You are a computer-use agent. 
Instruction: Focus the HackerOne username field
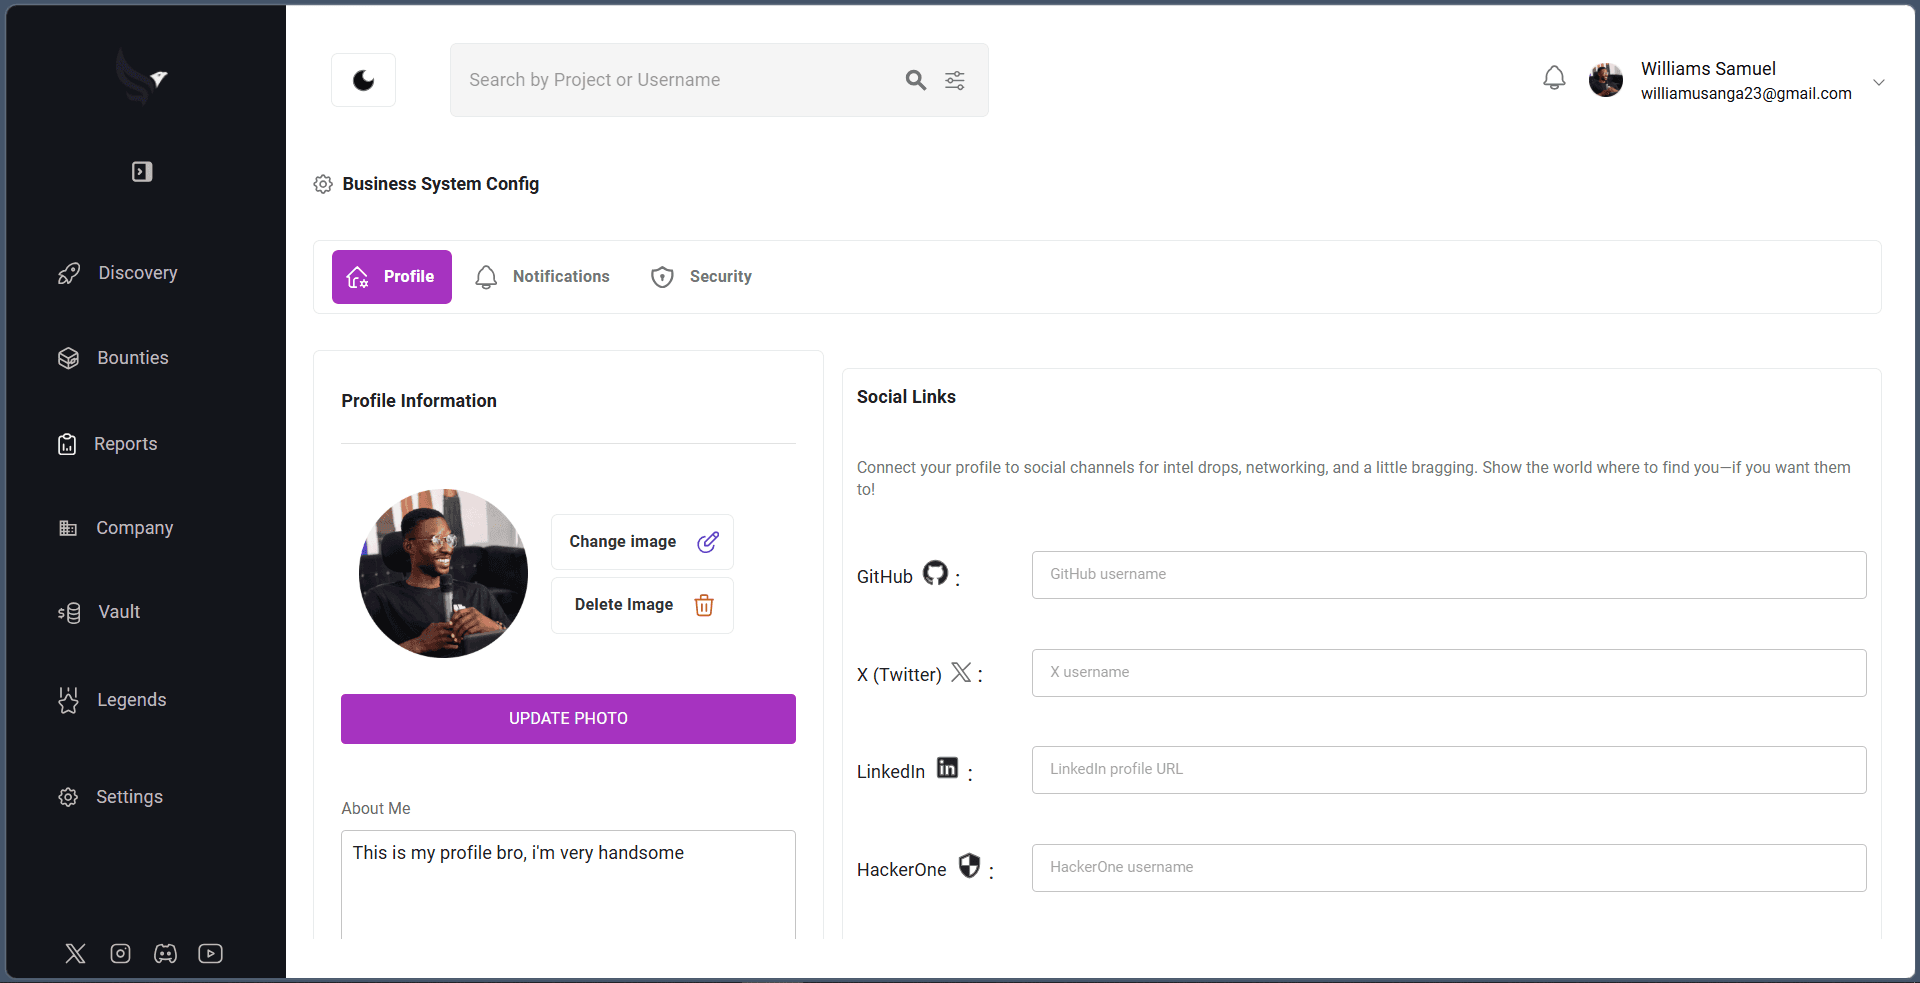pos(1449,868)
